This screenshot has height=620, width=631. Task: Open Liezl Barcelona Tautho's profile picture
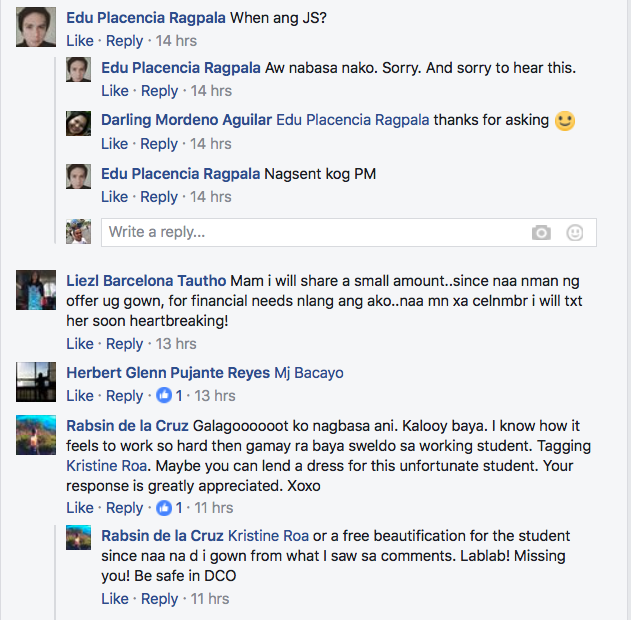pos(36,290)
